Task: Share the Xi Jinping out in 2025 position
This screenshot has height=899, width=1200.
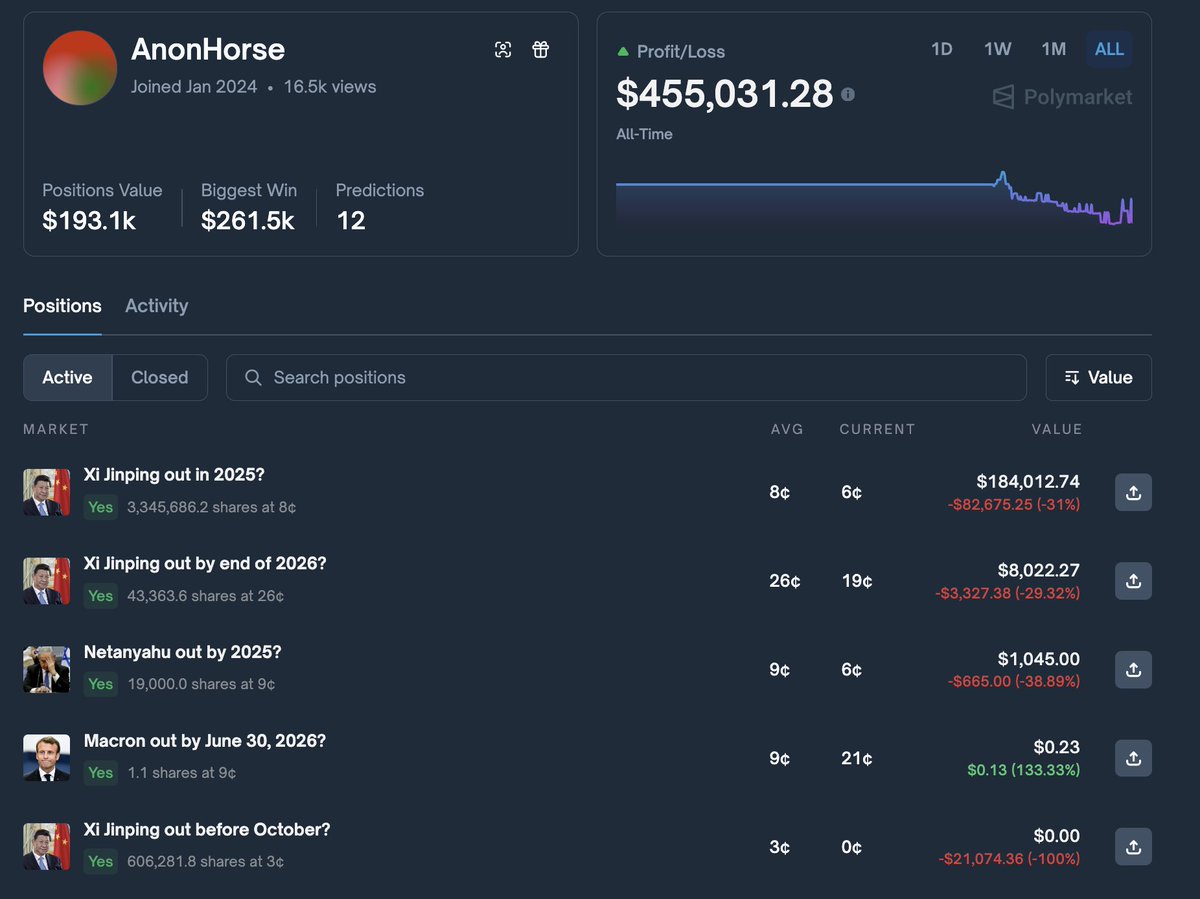Action: point(1133,492)
